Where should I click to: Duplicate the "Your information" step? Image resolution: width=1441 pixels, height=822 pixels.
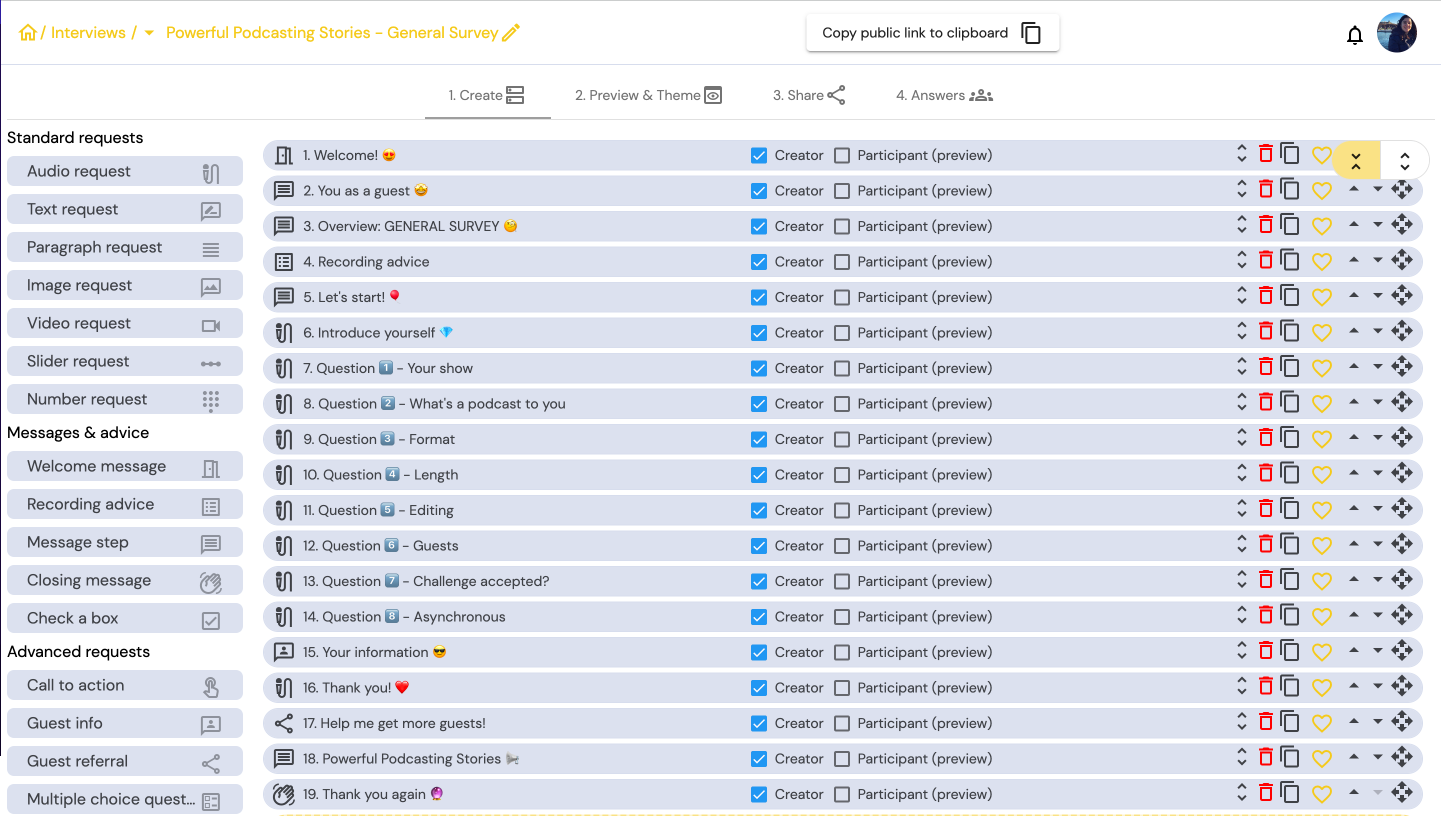pos(1290,651)
